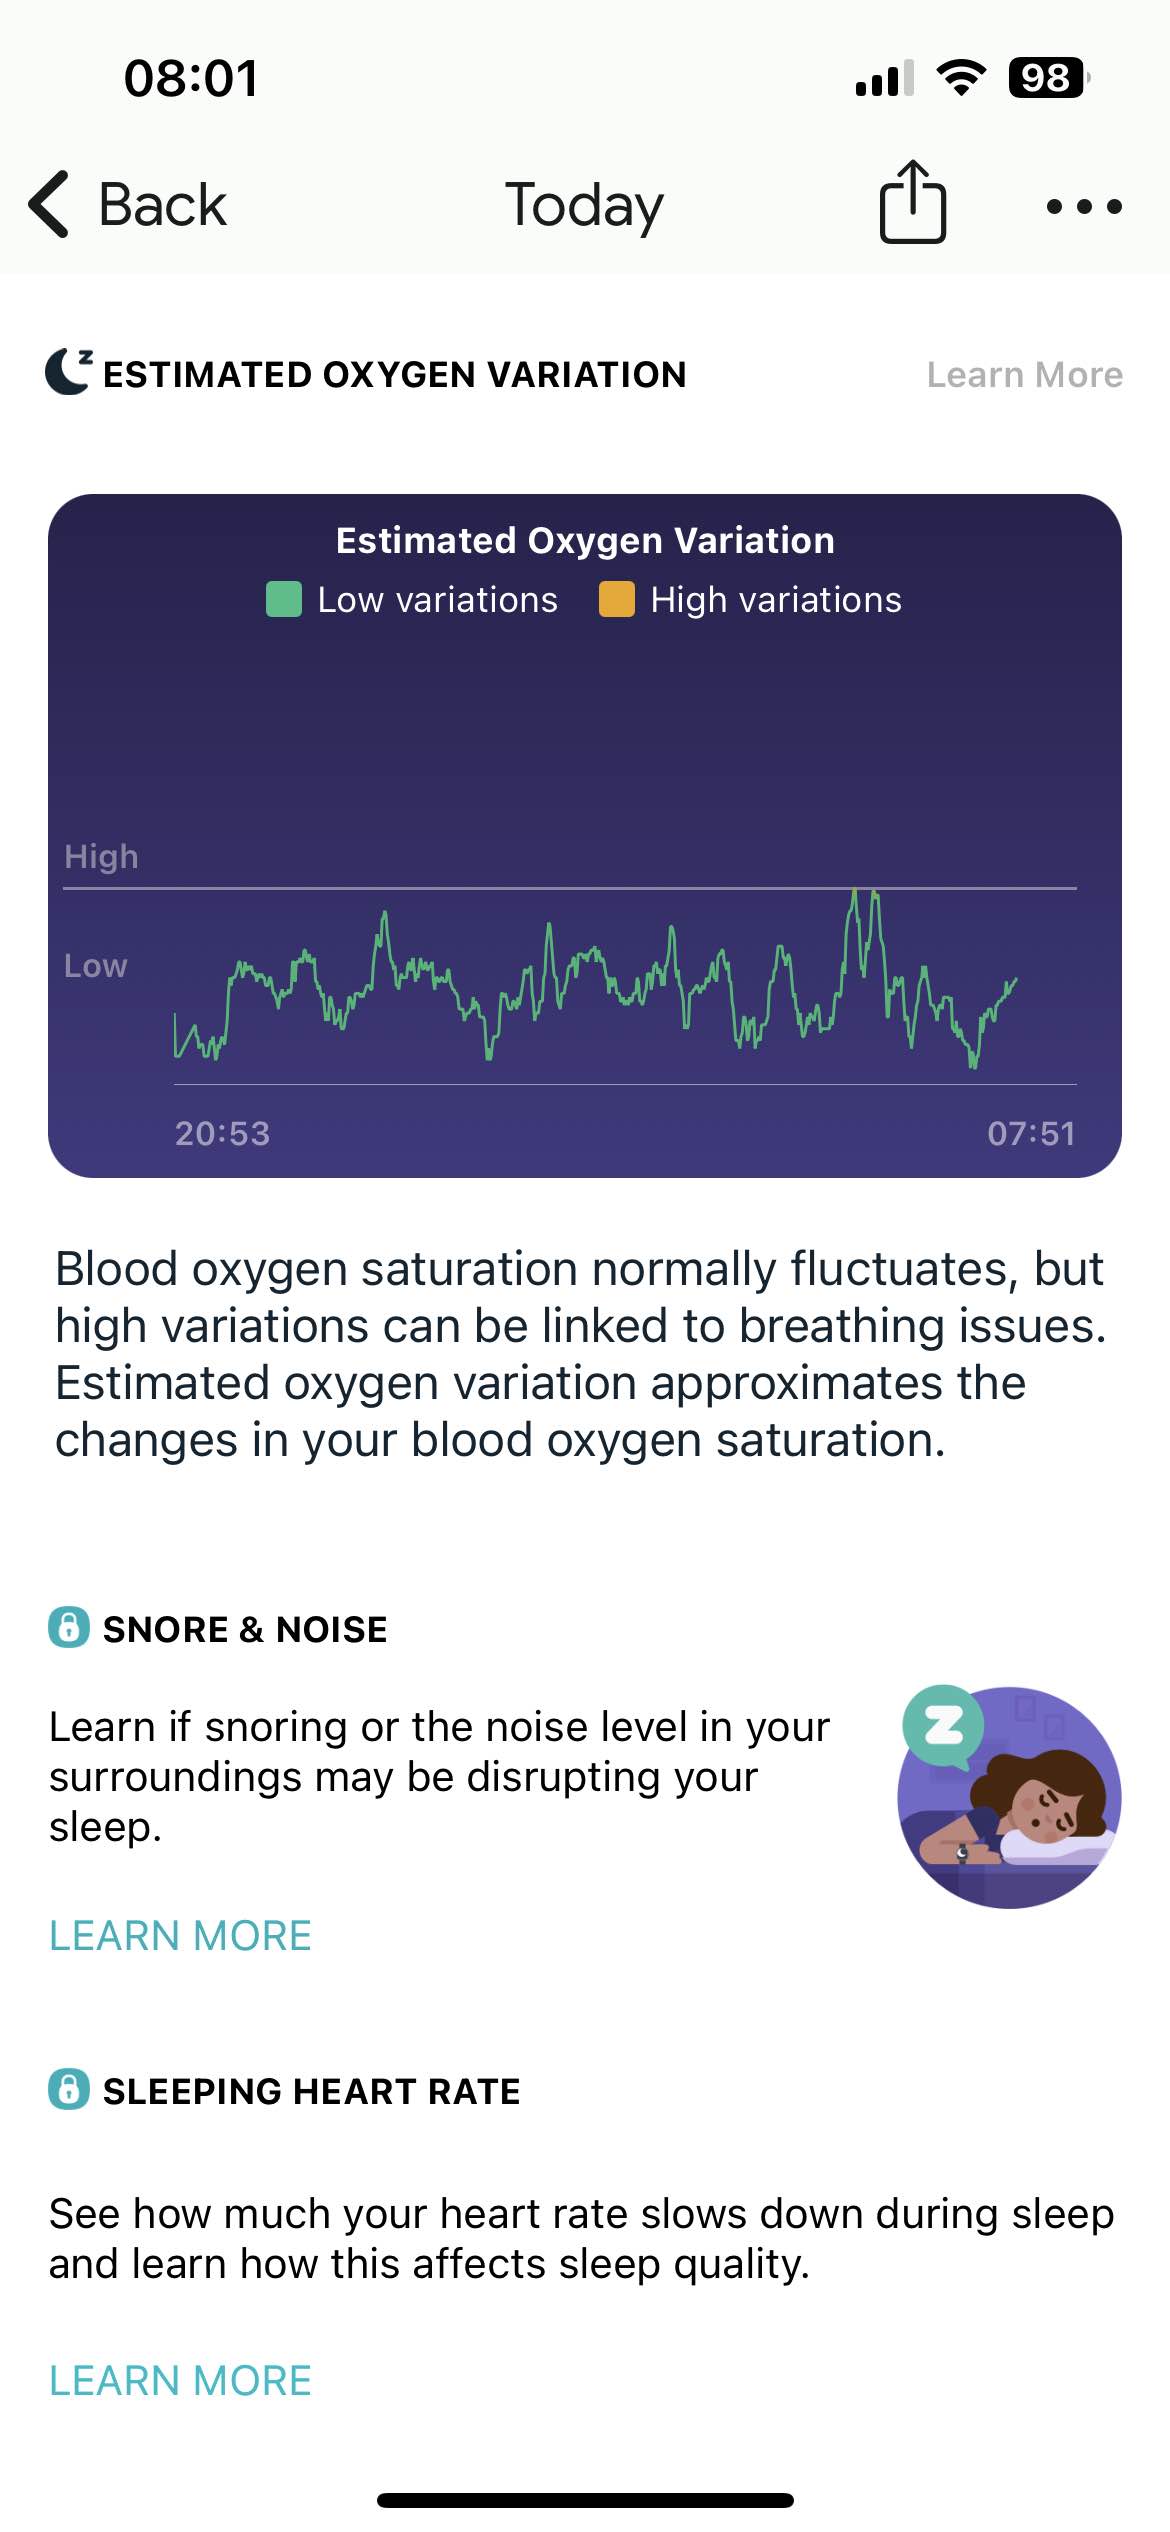The width and height of the screenshot is (1170, 2532).
Task: Tap the Today title in header
Action: point(585,206)
